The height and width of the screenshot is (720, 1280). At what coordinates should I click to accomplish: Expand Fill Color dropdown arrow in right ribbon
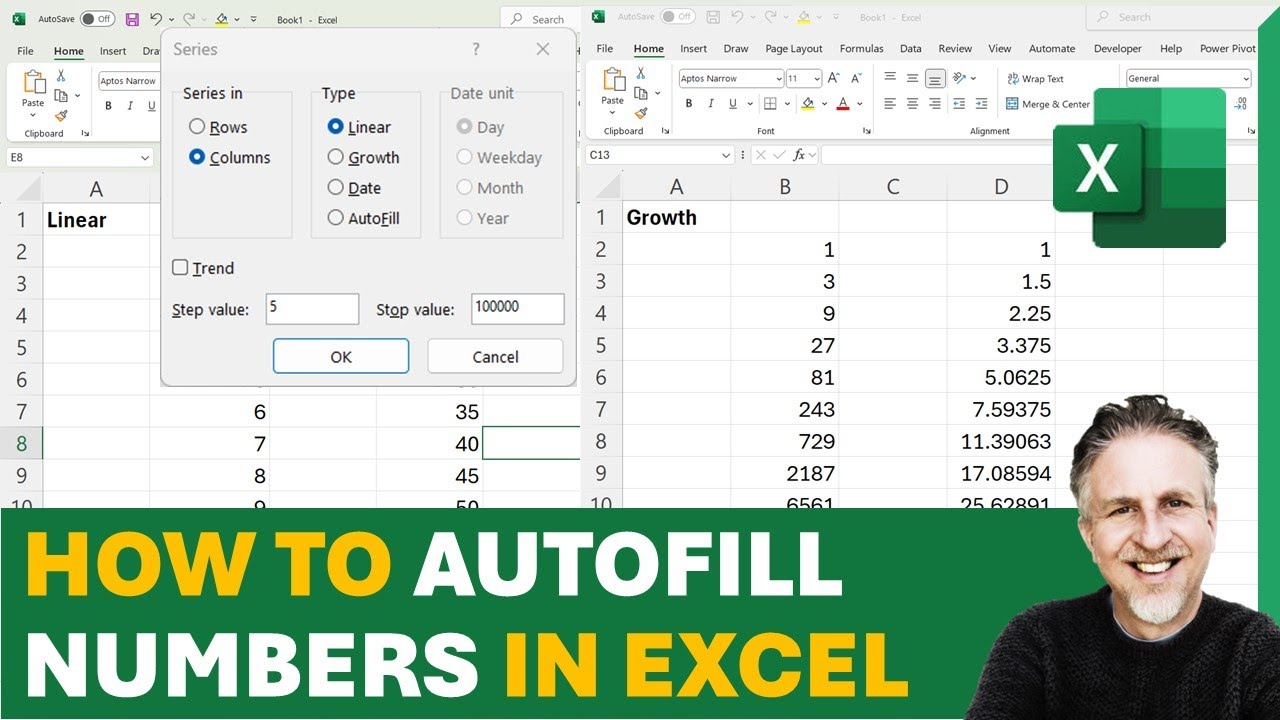click(824, 103)
